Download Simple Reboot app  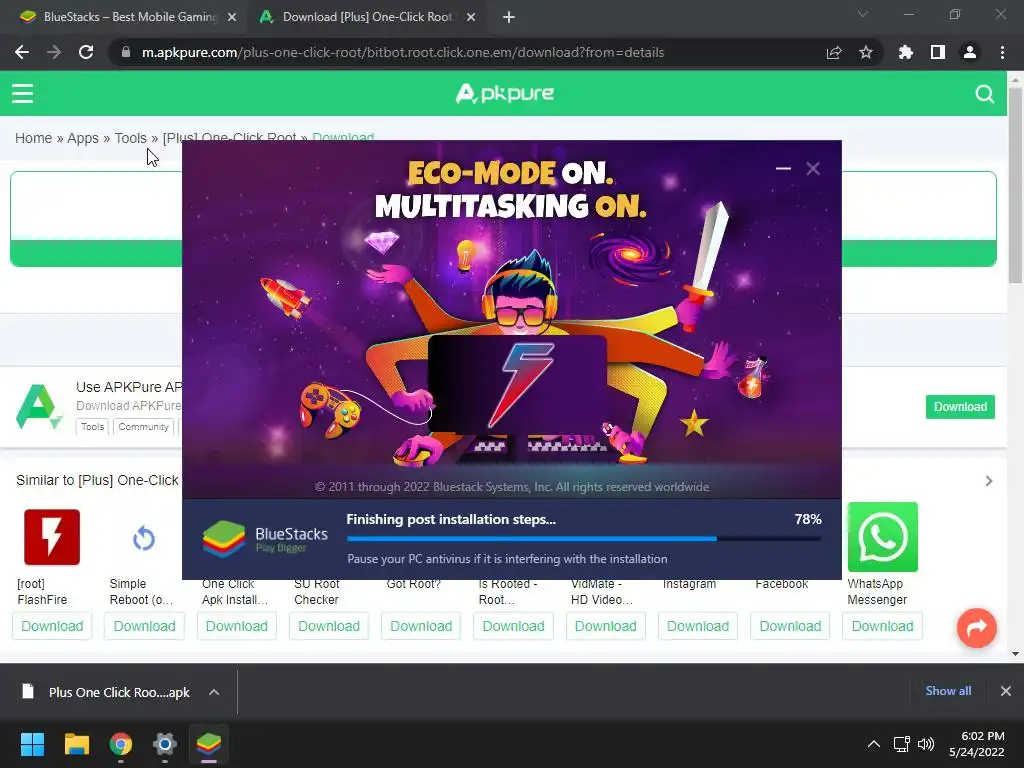(144, 626)
